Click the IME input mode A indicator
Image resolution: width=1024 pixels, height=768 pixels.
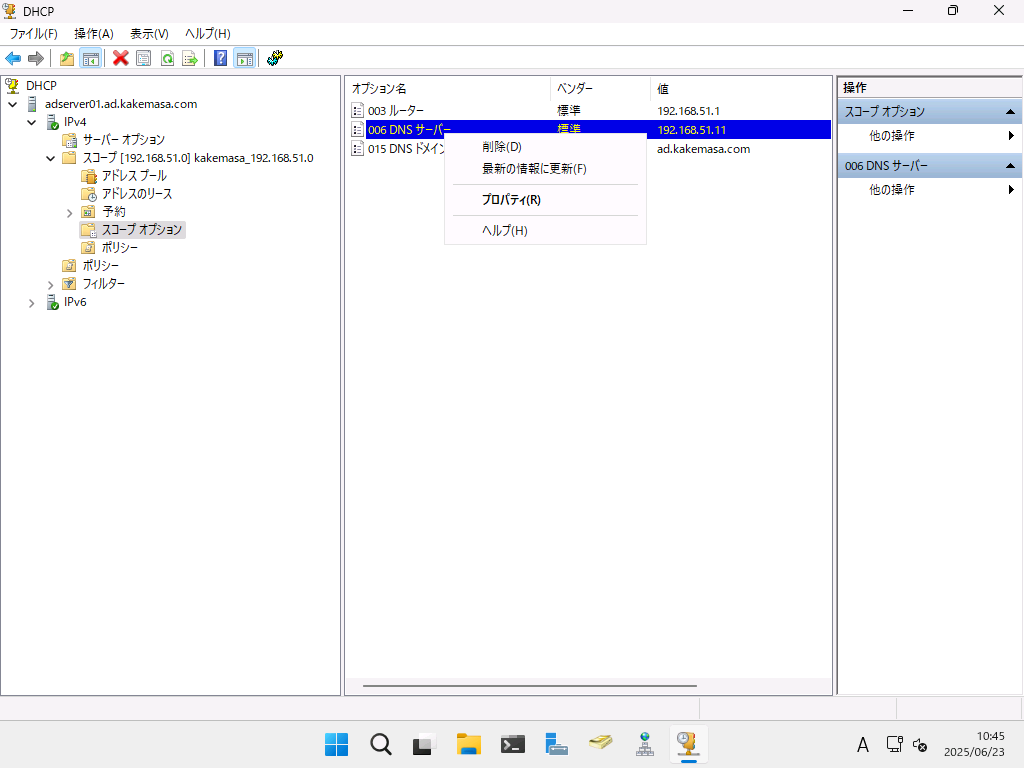863,744
